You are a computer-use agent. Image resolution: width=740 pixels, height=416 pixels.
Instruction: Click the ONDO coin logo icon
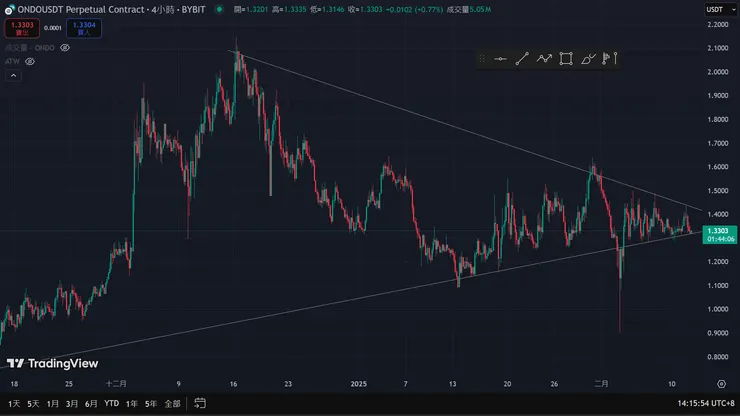click(x=9, y=9)
